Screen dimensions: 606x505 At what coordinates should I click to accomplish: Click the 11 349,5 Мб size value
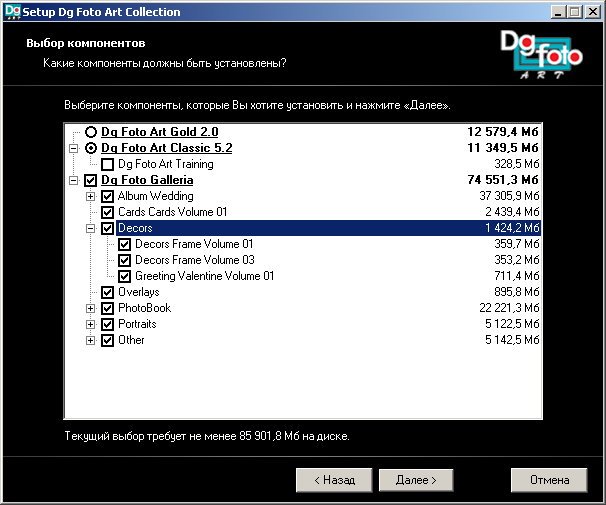(x=503, y=148)
